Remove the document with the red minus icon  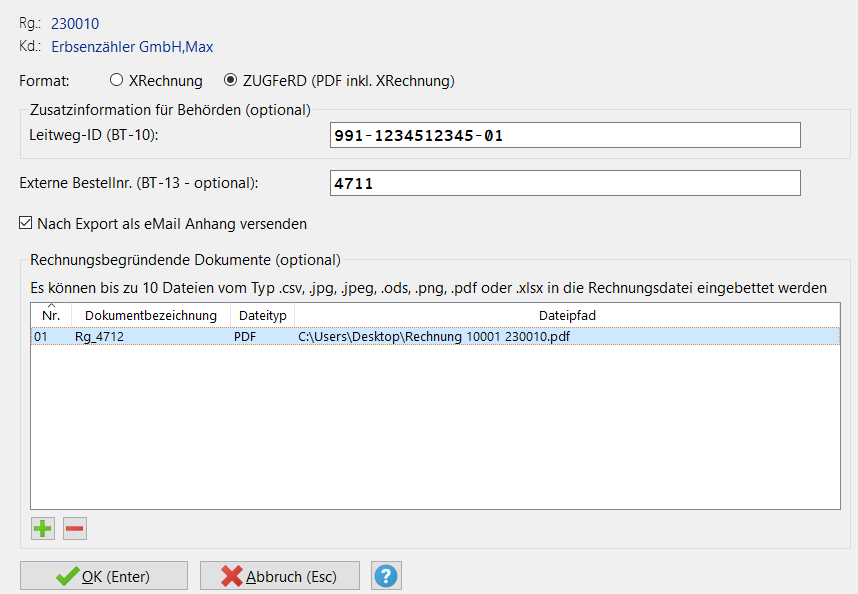75,528
